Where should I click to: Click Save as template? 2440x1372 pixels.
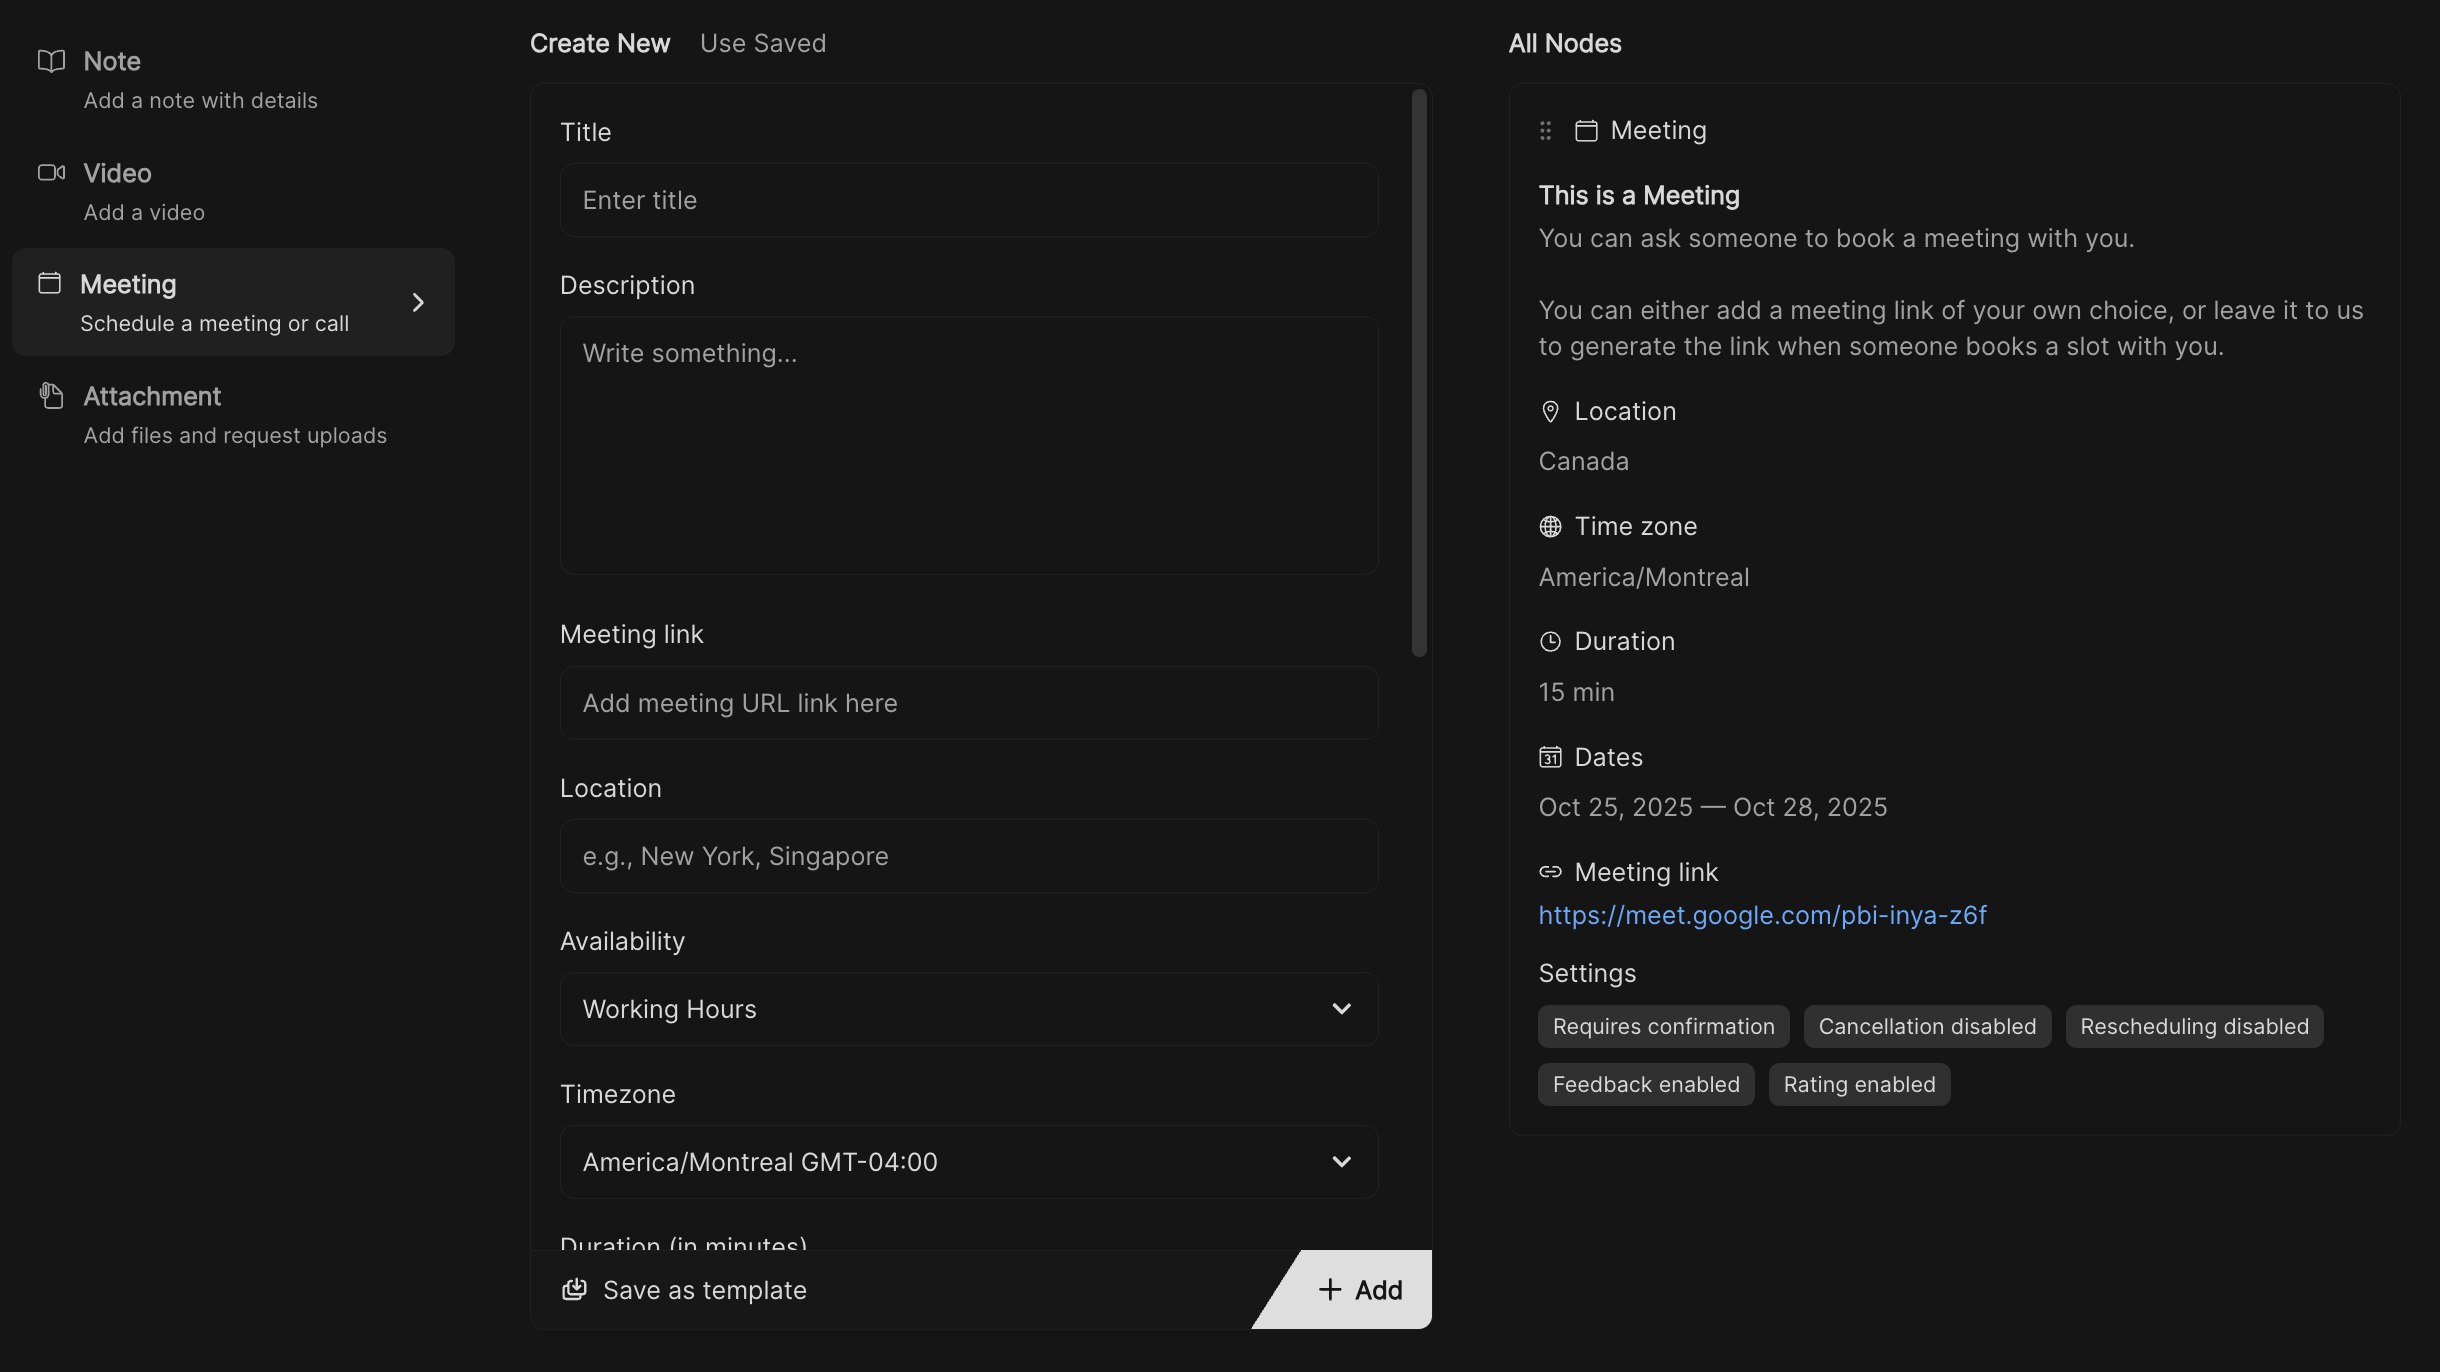(x=685, y=1290)
